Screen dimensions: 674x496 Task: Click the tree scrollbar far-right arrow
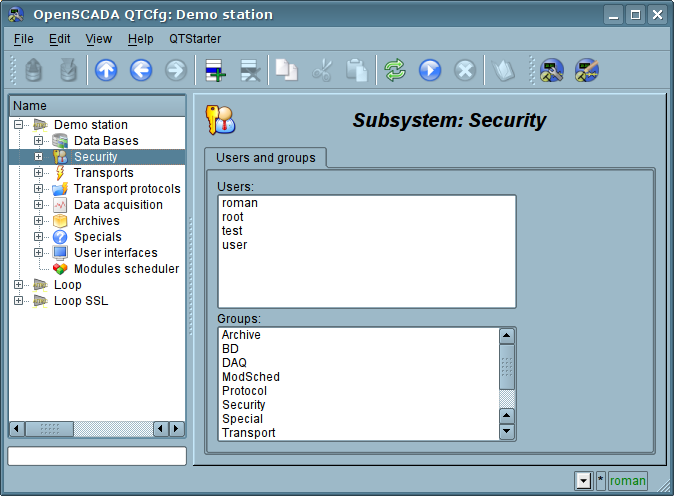[x=176, y=429]
